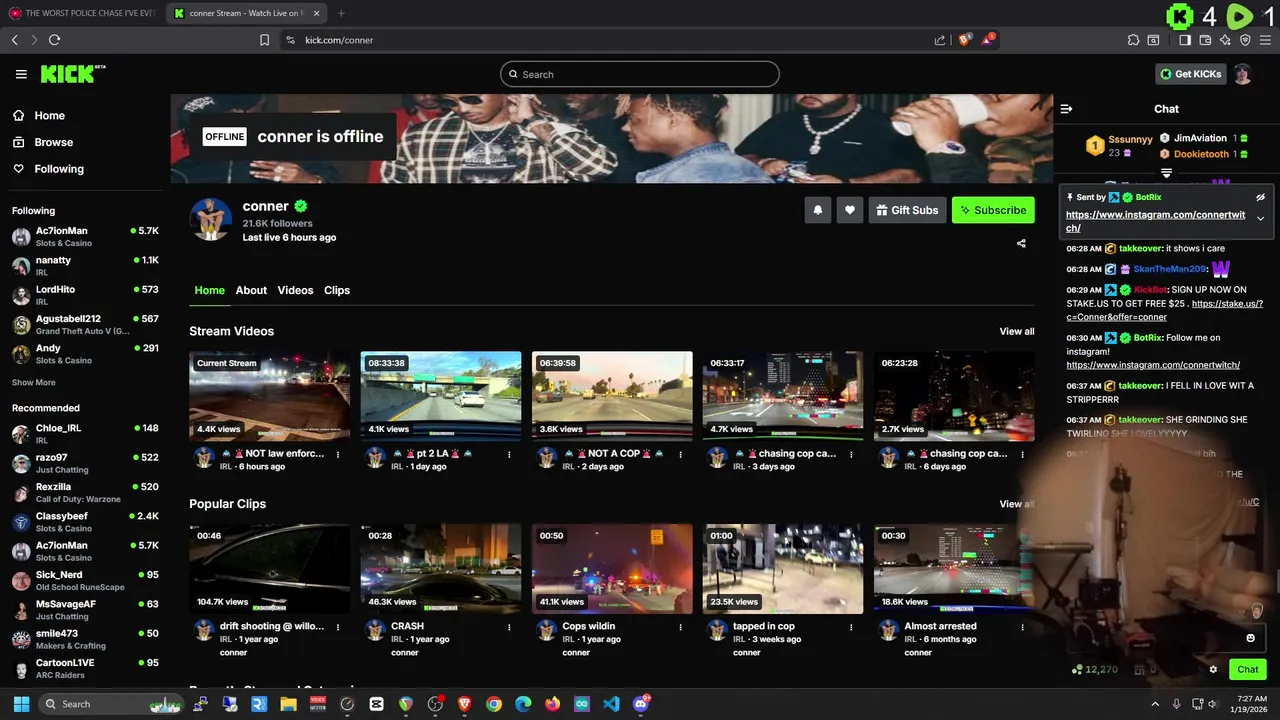Screen dimensions: 1280x720
Task: Open Brave Wallet icon
Action: coord(1205,40)
